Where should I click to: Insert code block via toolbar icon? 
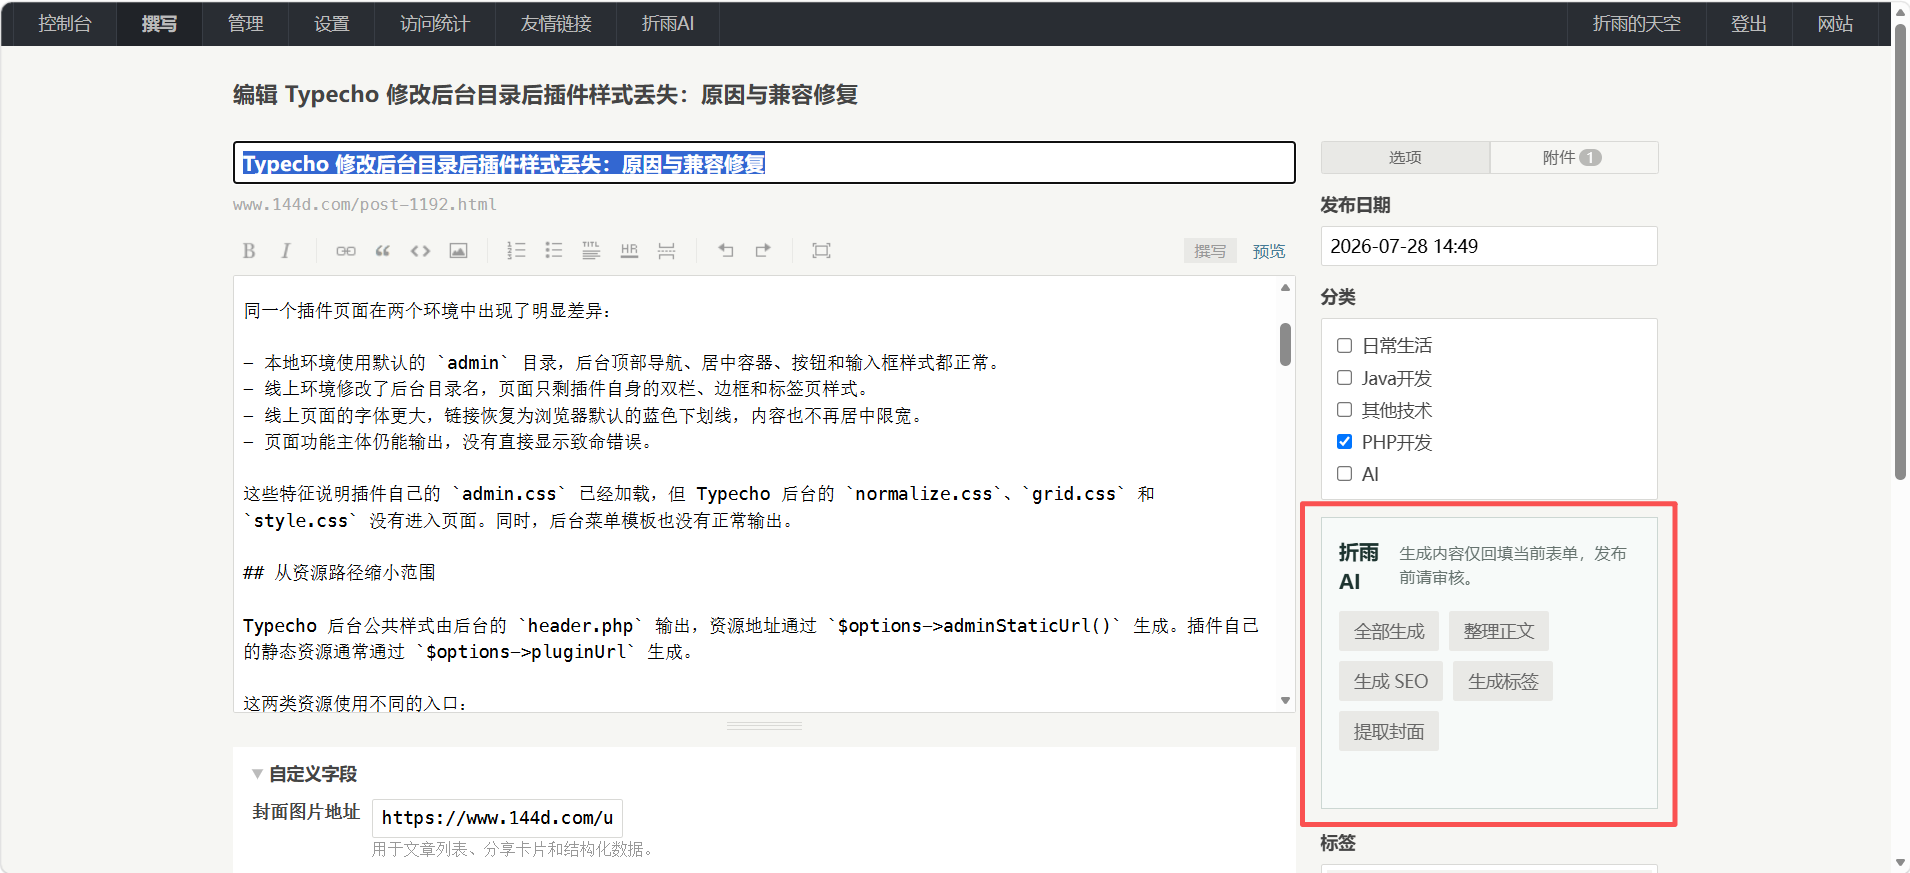pos(420,251)
